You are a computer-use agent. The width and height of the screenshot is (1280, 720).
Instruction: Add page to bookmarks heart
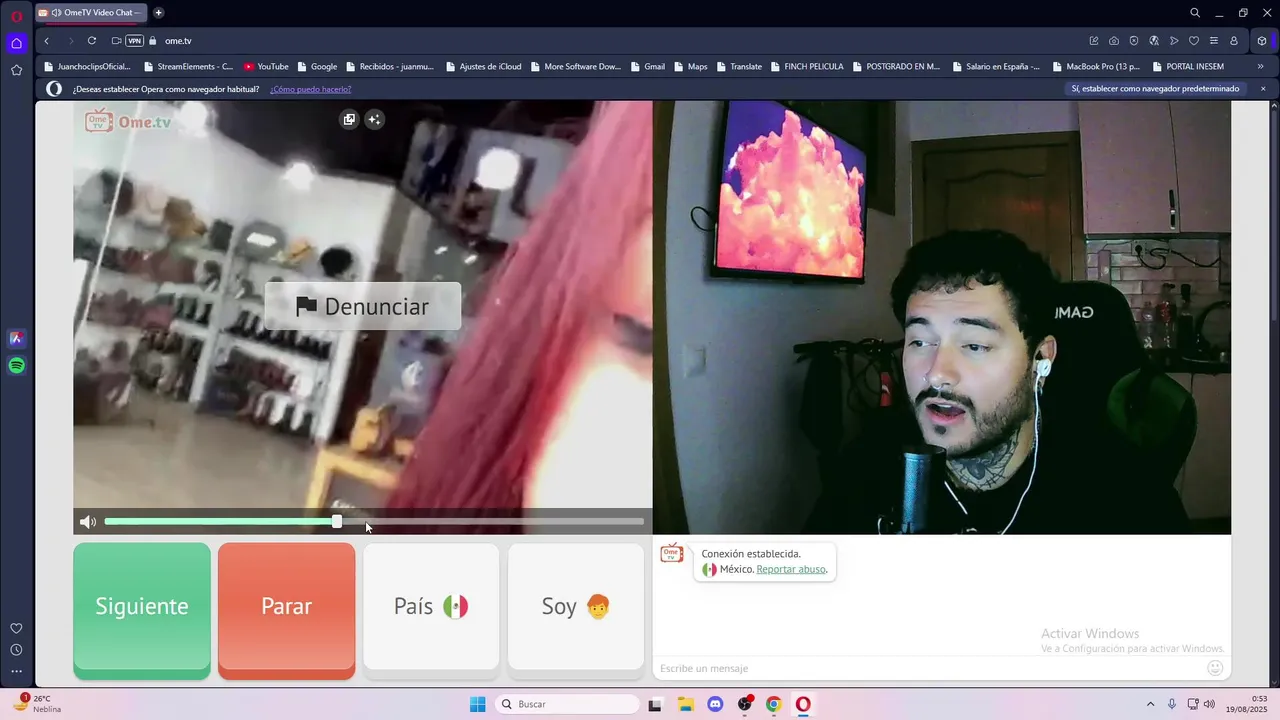pos(1194,41)
